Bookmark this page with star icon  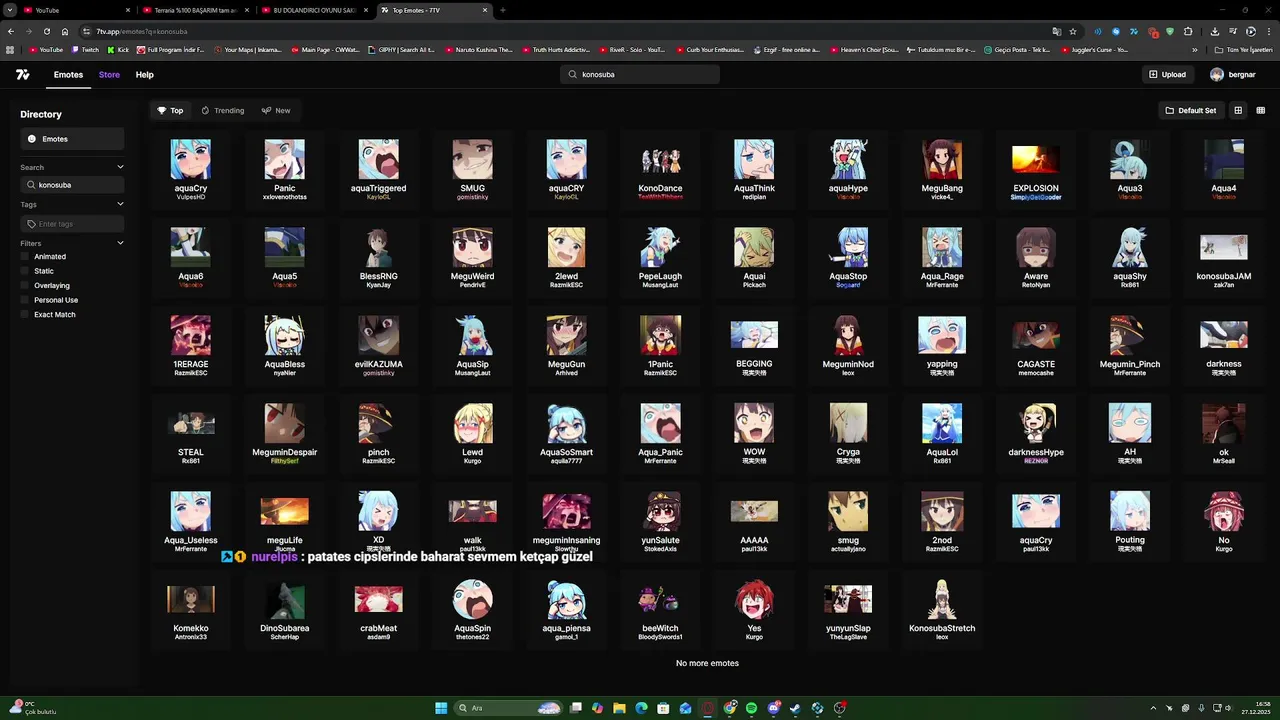[x=1073, y=31]
